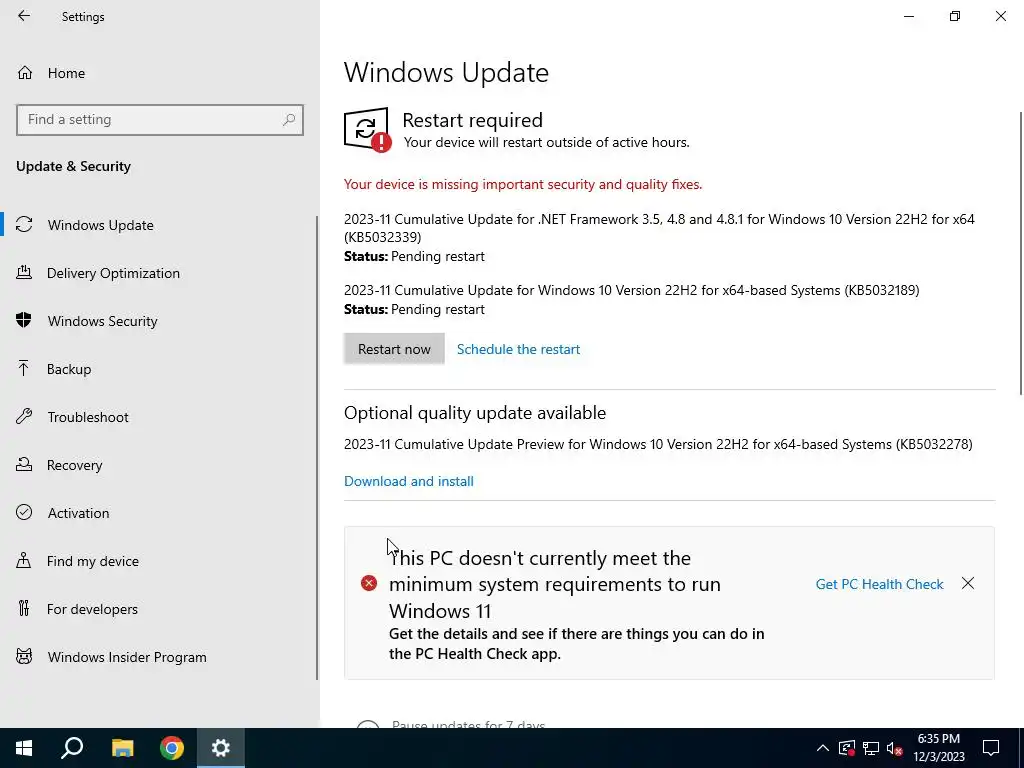
Task: Click the back arrow in Settings
Action: click(x=24, y=16)
